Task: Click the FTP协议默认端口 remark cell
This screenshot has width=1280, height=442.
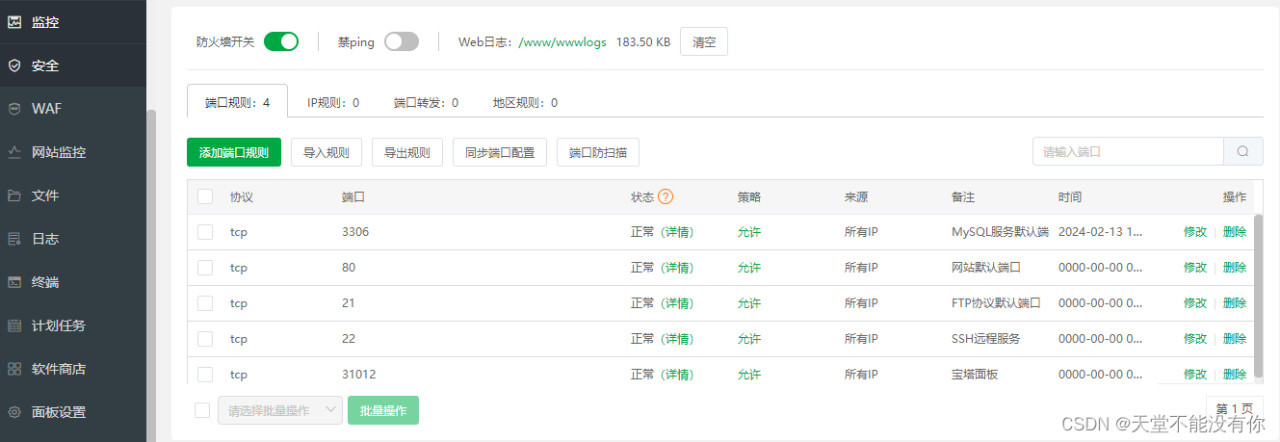Action: coord(996,303)
